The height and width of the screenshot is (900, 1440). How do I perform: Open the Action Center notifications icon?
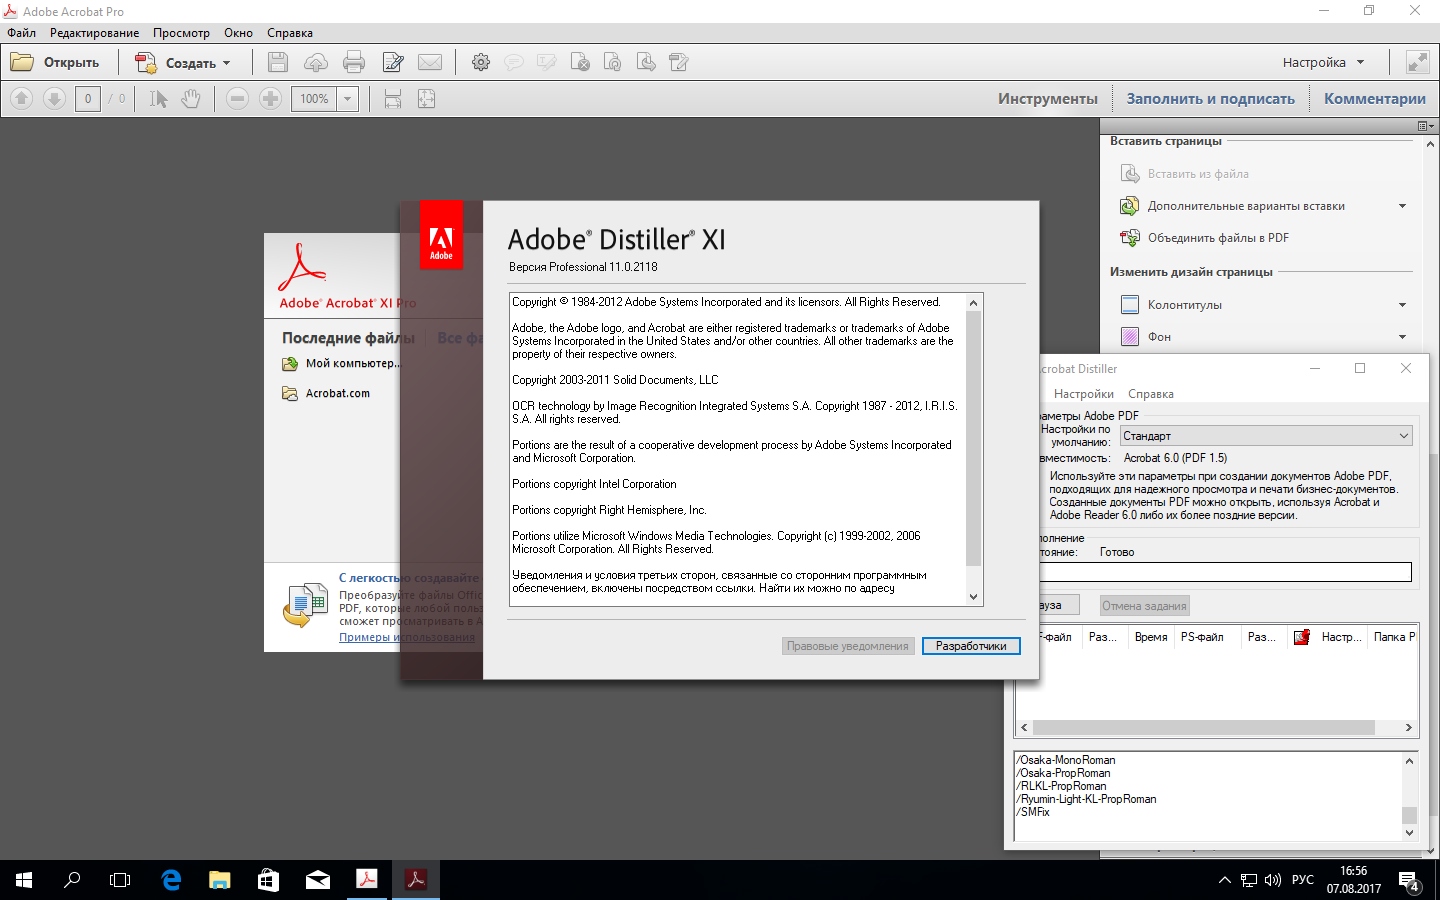point(1409,881)
